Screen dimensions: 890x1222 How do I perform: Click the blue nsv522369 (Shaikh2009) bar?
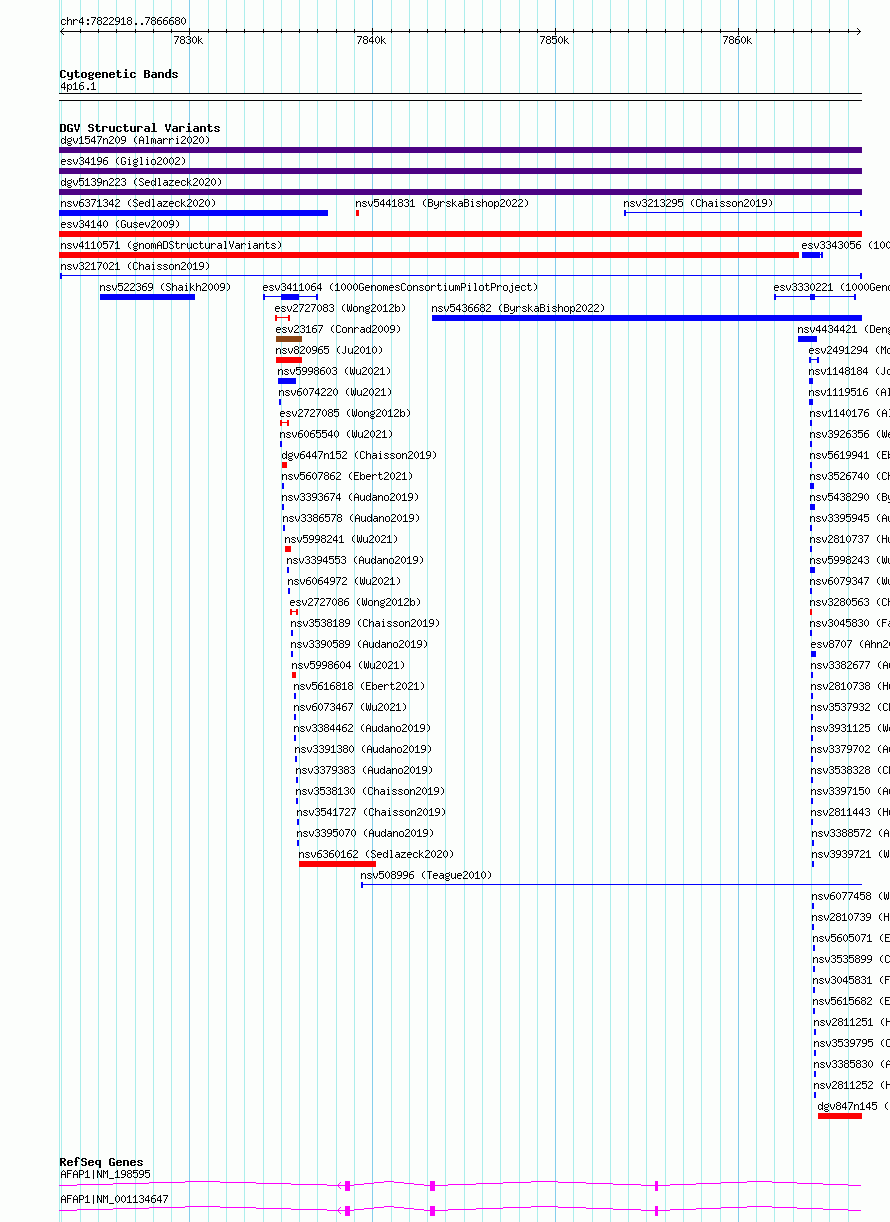coord(147,297)
